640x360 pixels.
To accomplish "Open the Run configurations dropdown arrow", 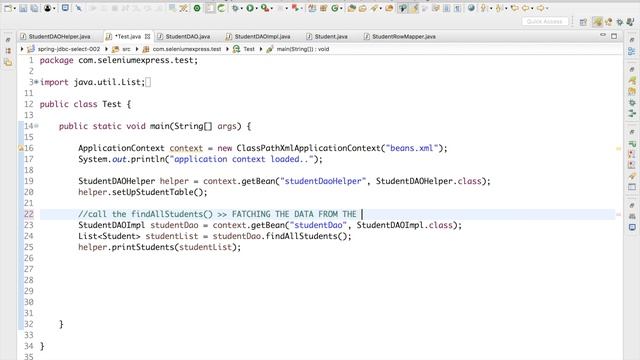I will [x=256, y=9].
